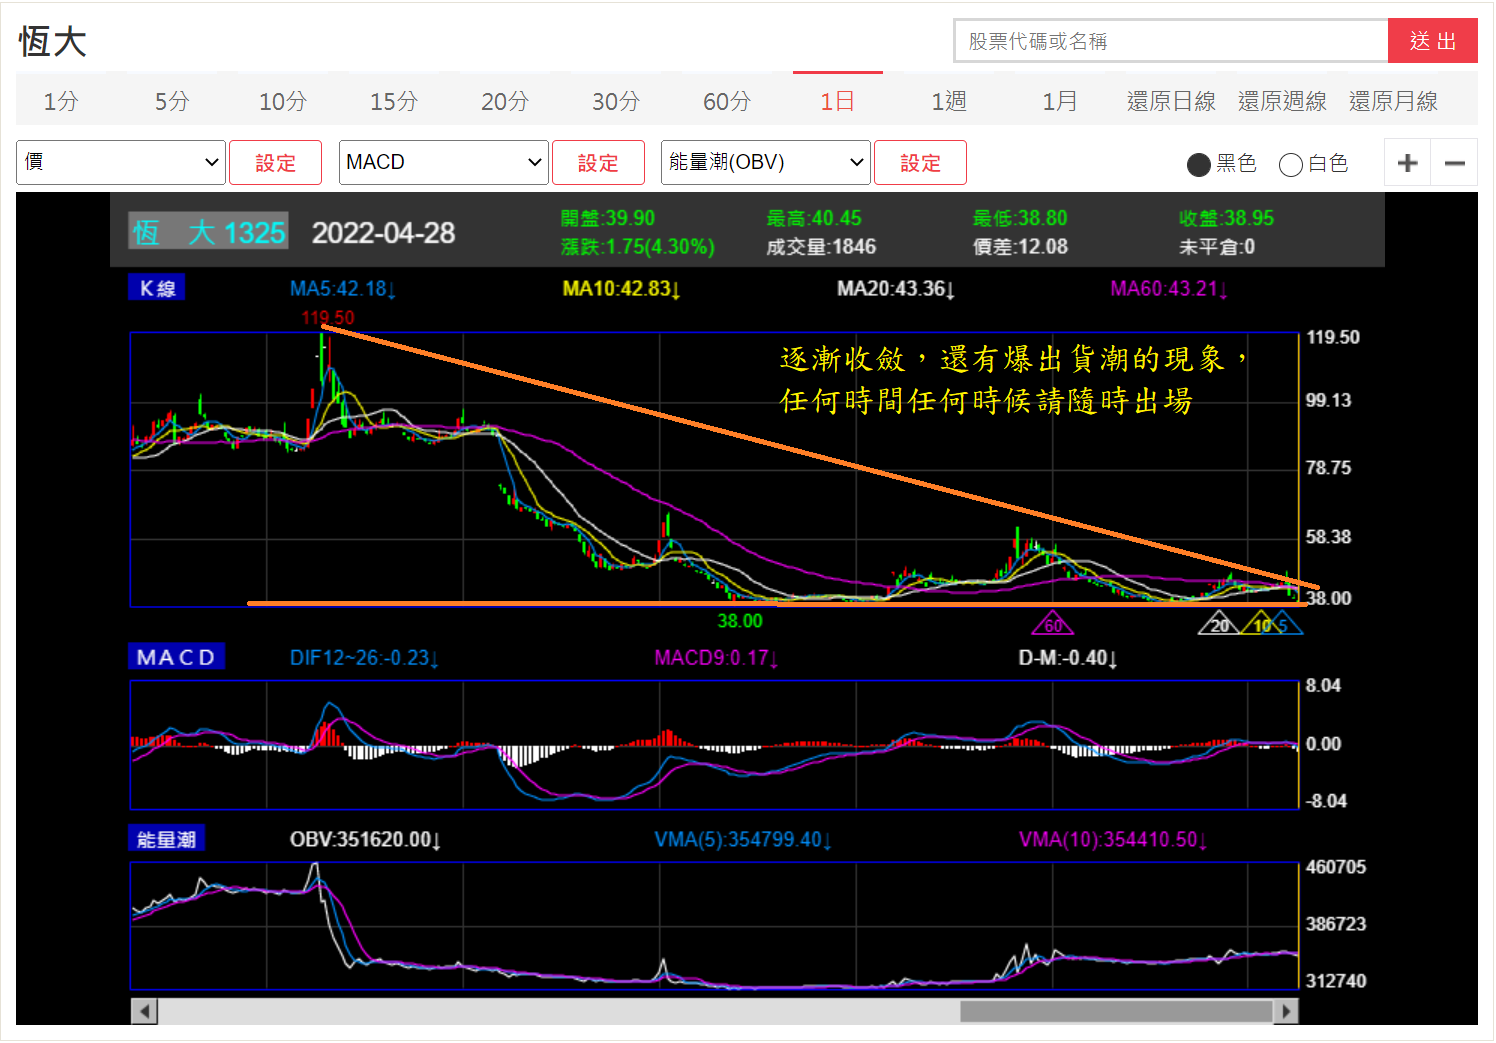
Task: Switch to the 10分 timeframe tab
Action: pyautogui.click(x=283, y=101)
